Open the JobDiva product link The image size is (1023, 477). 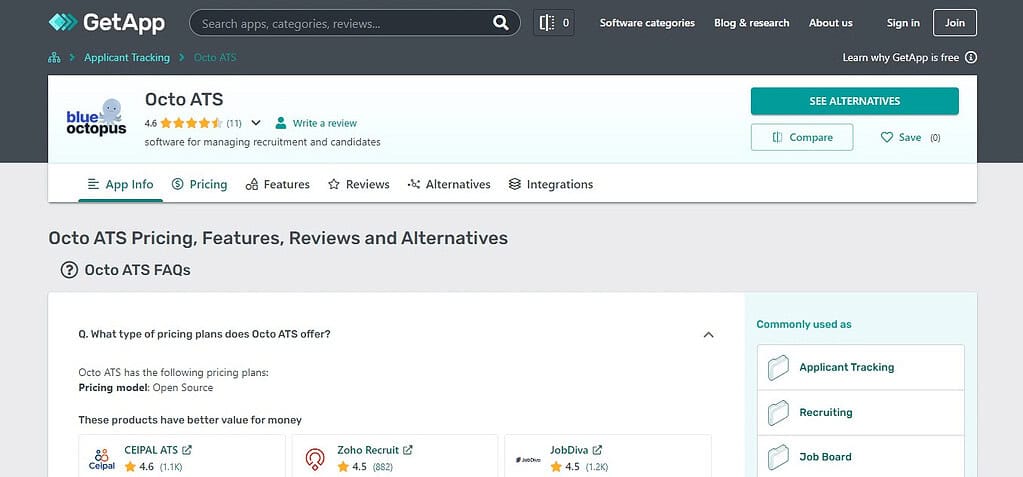[569, 450]
